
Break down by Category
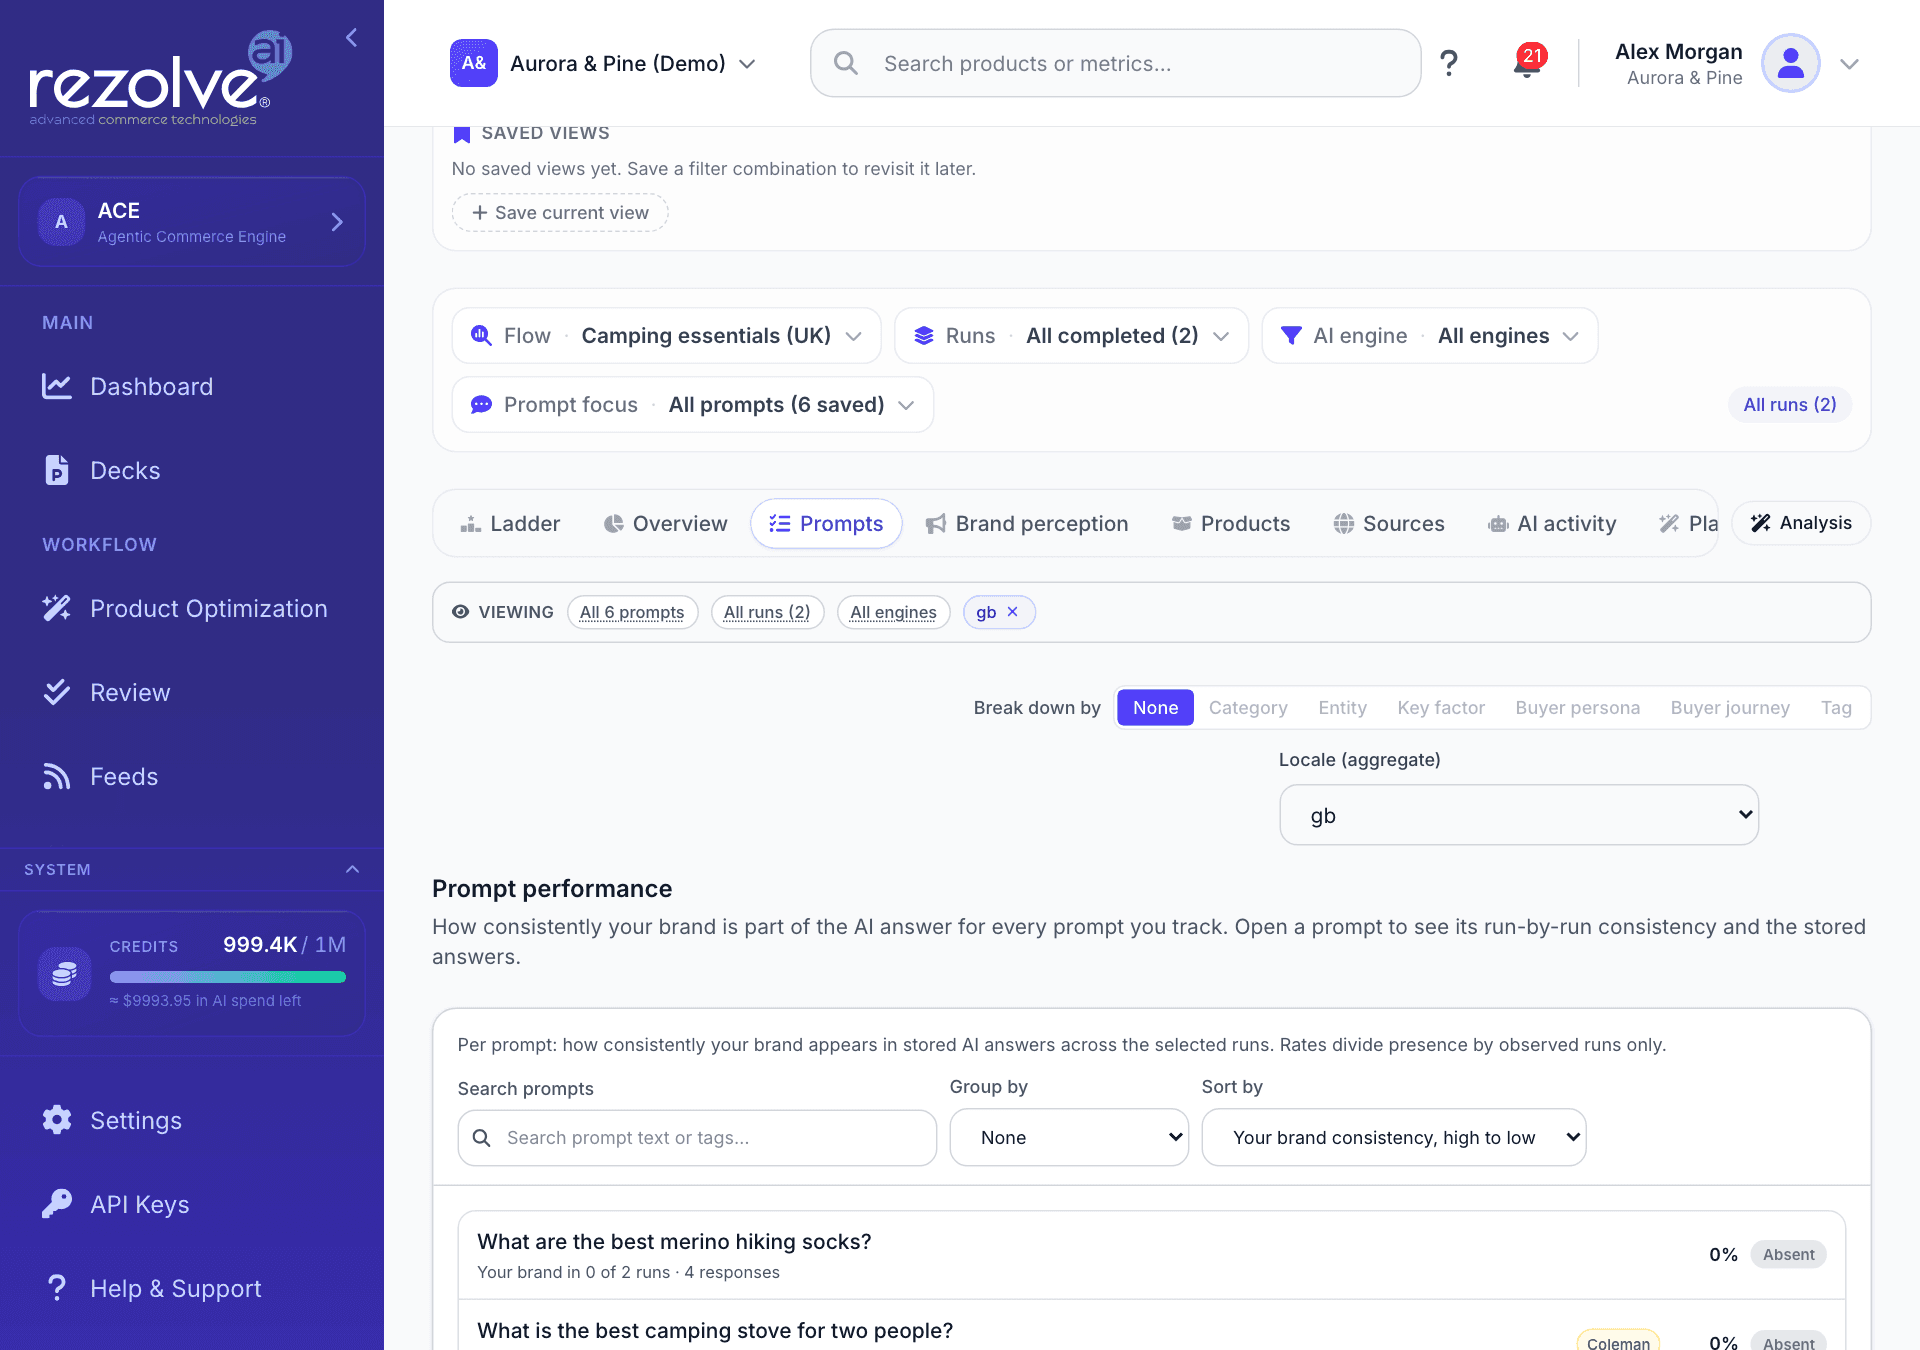tap(1248, 707)
